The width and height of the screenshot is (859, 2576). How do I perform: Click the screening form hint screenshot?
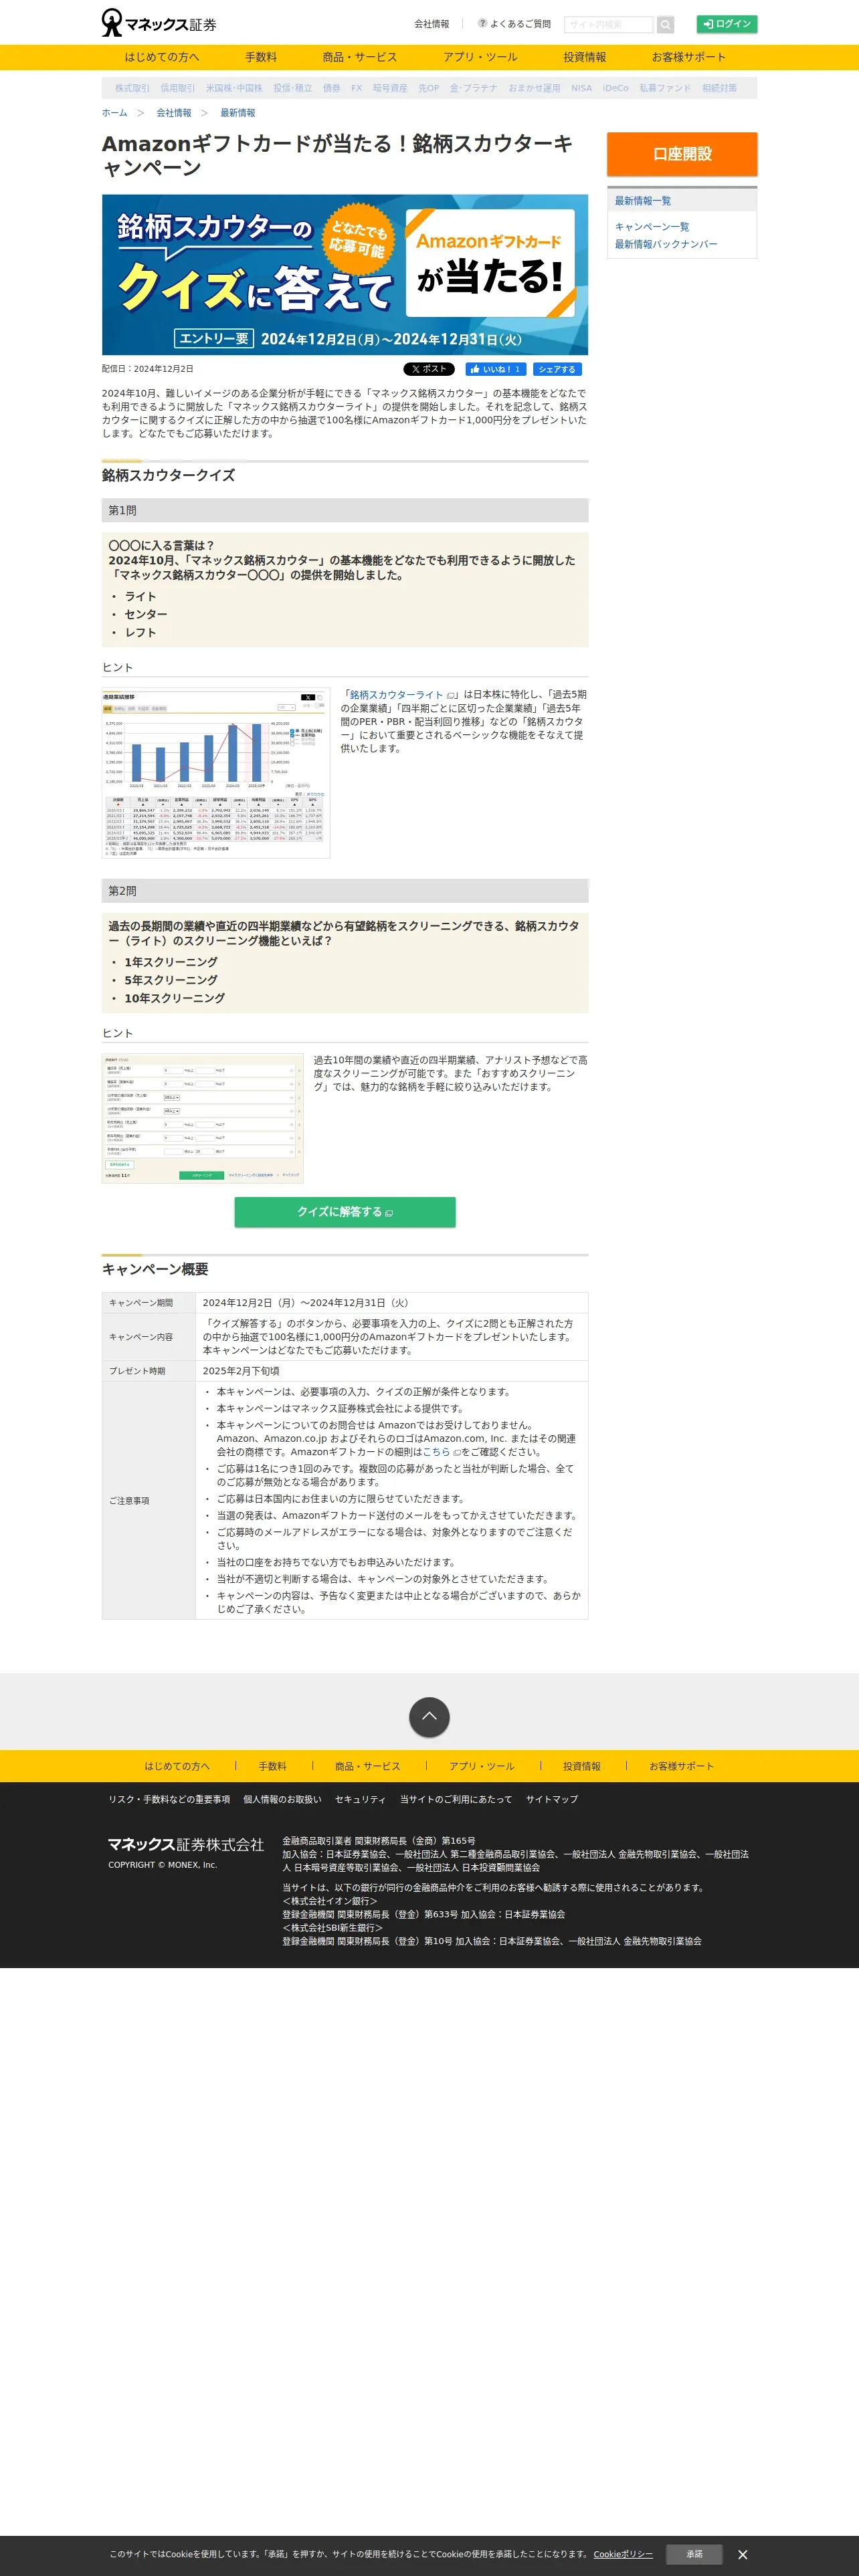[202, 1118]
